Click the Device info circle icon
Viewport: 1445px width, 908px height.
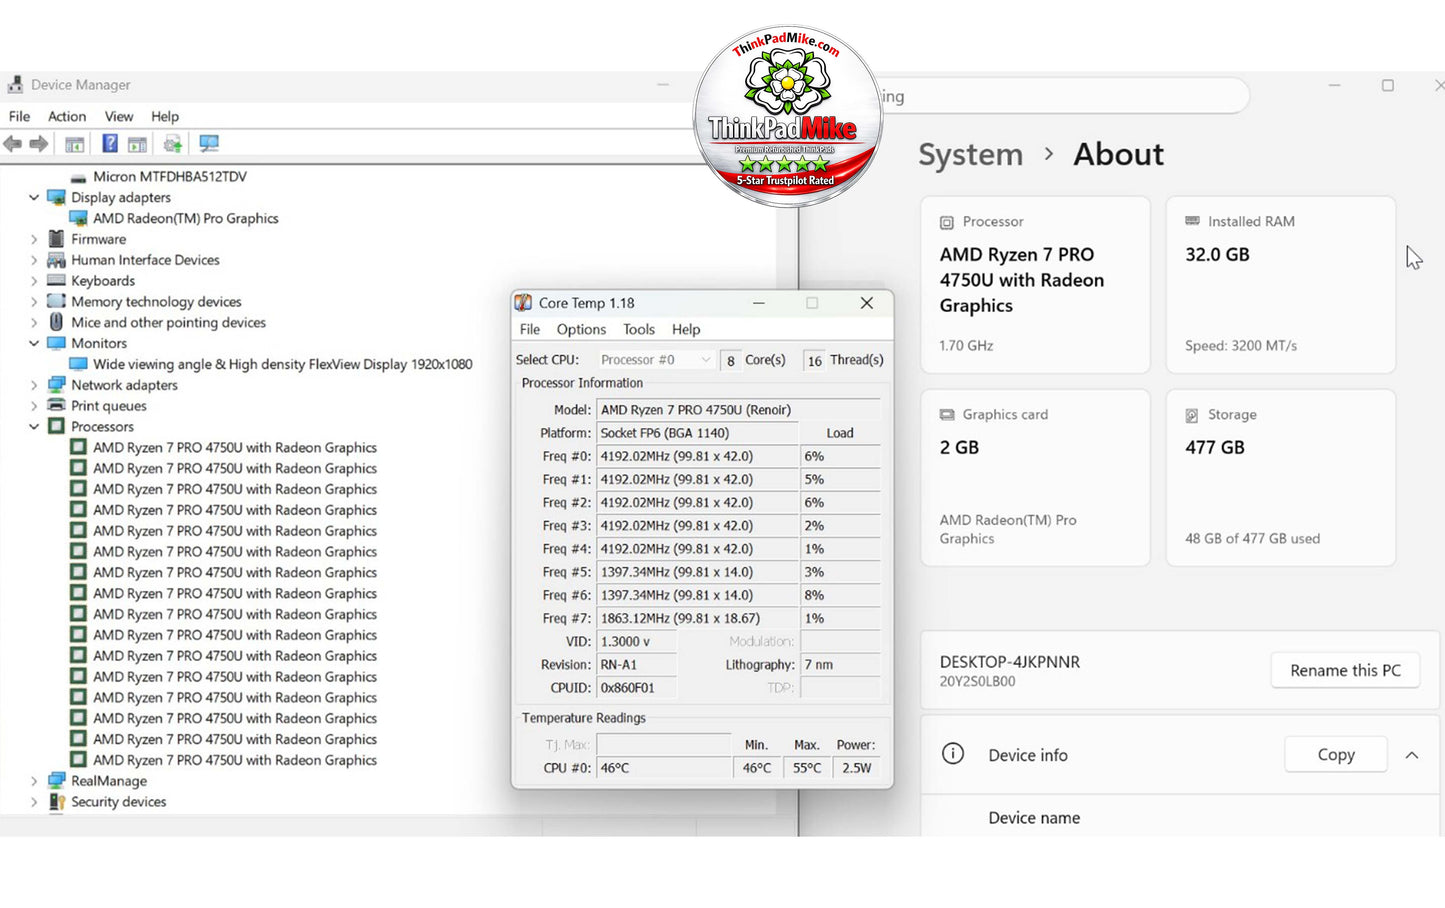point(953,754)
